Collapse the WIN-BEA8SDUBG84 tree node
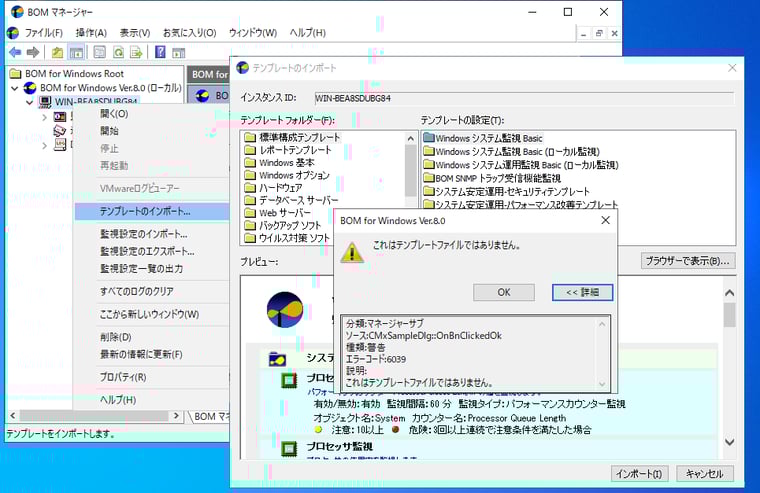 (x=30, y=102)
